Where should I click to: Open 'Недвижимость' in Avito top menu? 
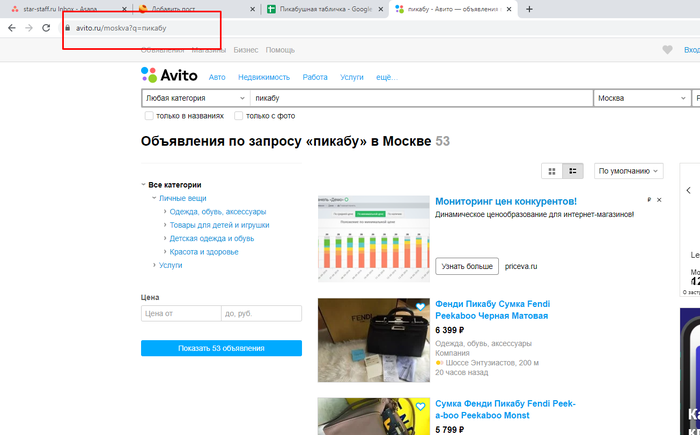pyautogui.click(x=264, y=77)
